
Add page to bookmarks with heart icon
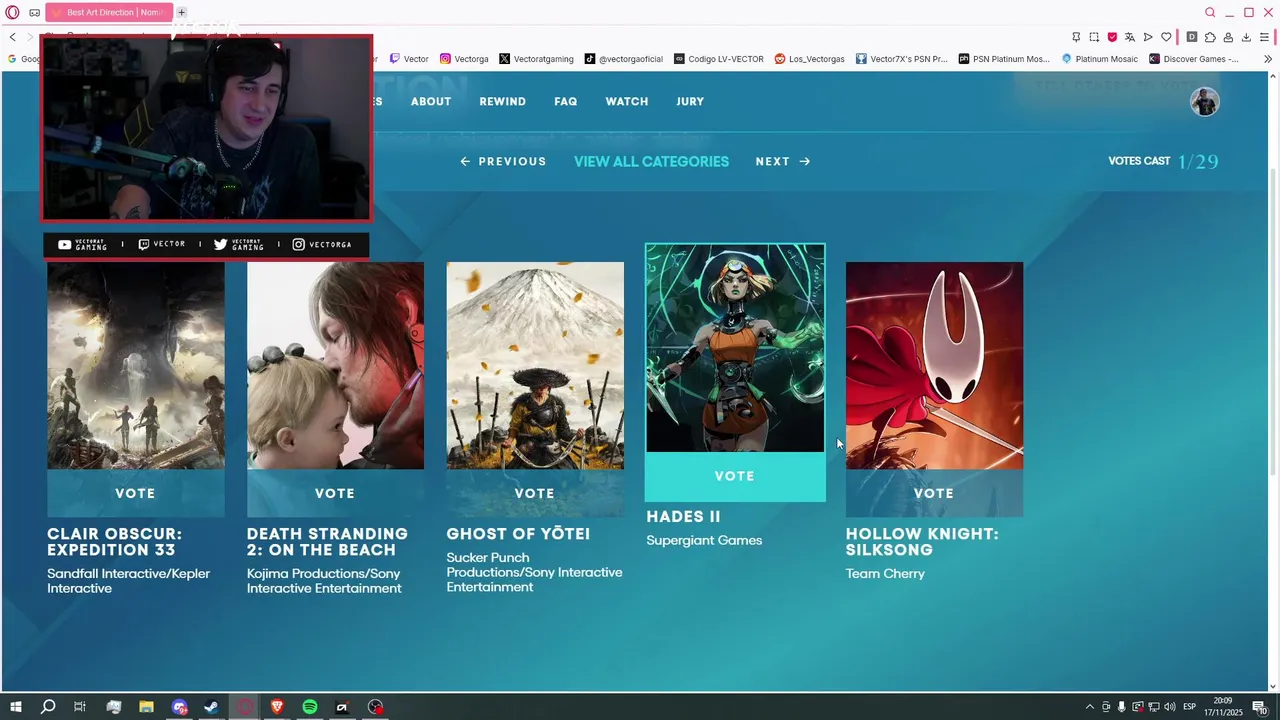1166,37
